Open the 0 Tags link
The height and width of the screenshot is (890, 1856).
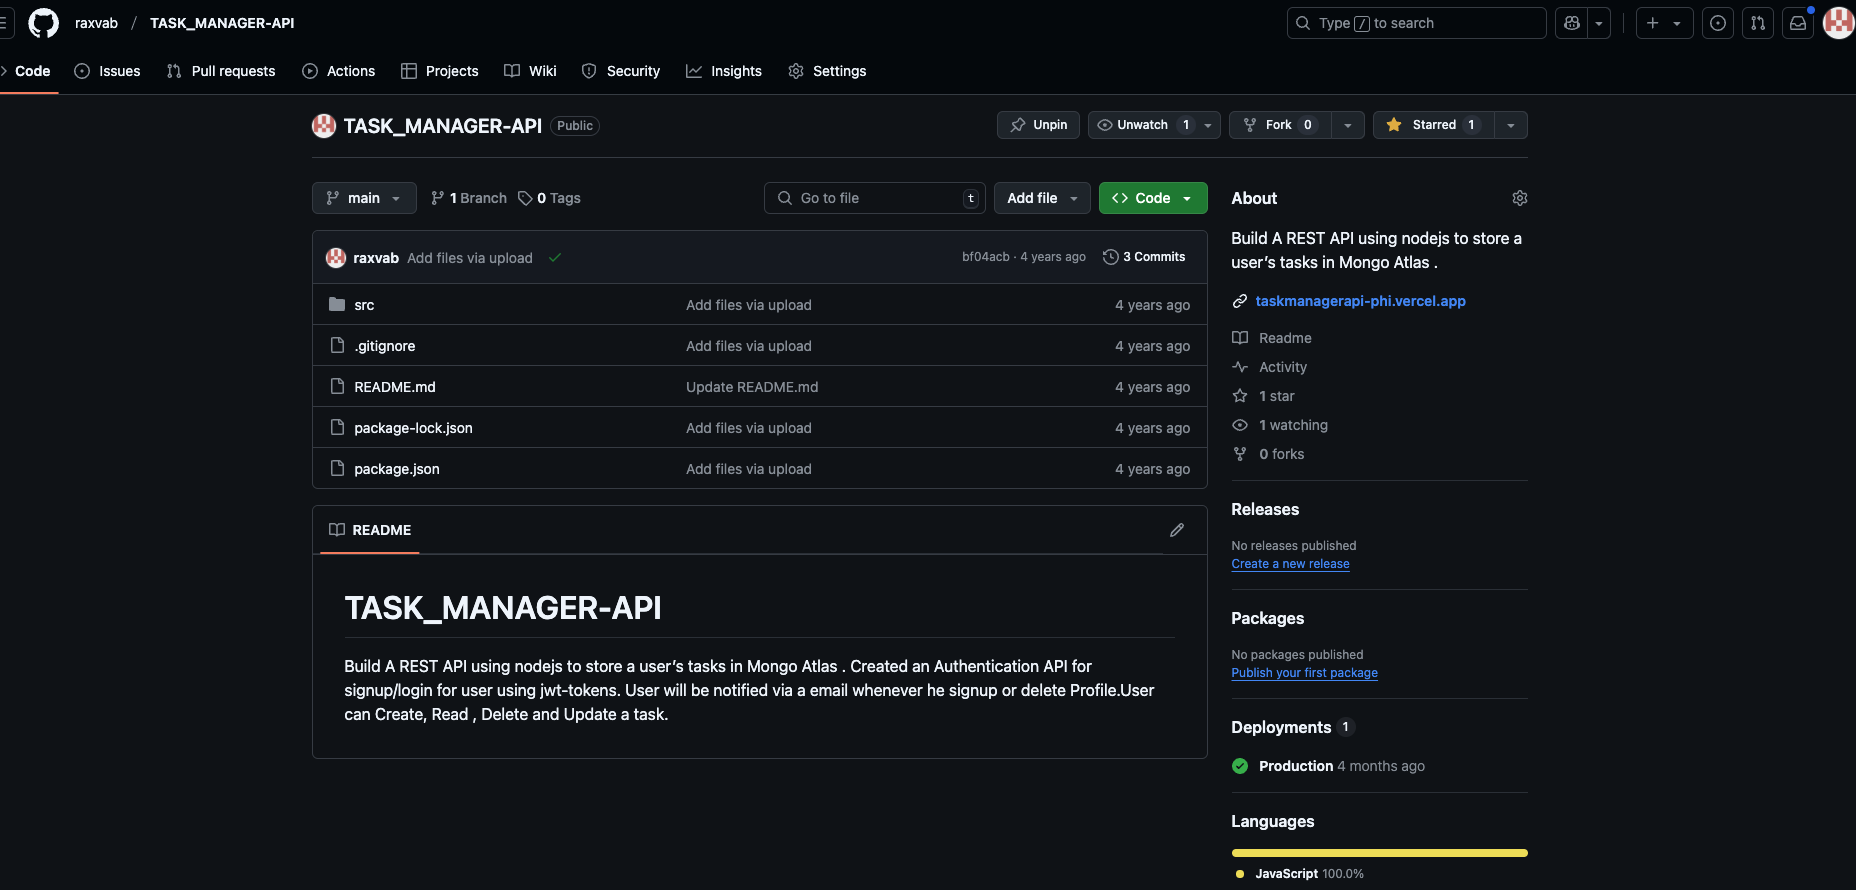(x=549, y=198)
